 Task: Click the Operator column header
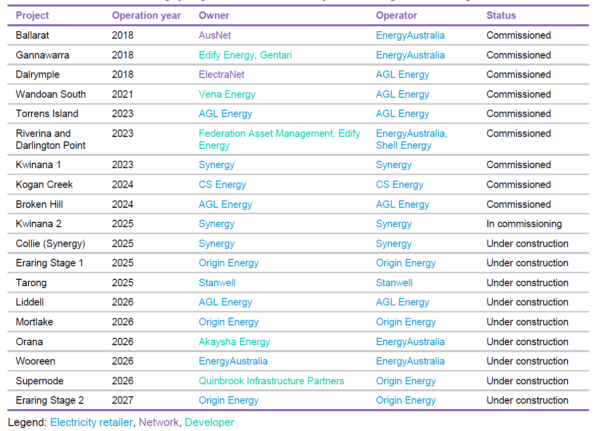click(396, 15)
